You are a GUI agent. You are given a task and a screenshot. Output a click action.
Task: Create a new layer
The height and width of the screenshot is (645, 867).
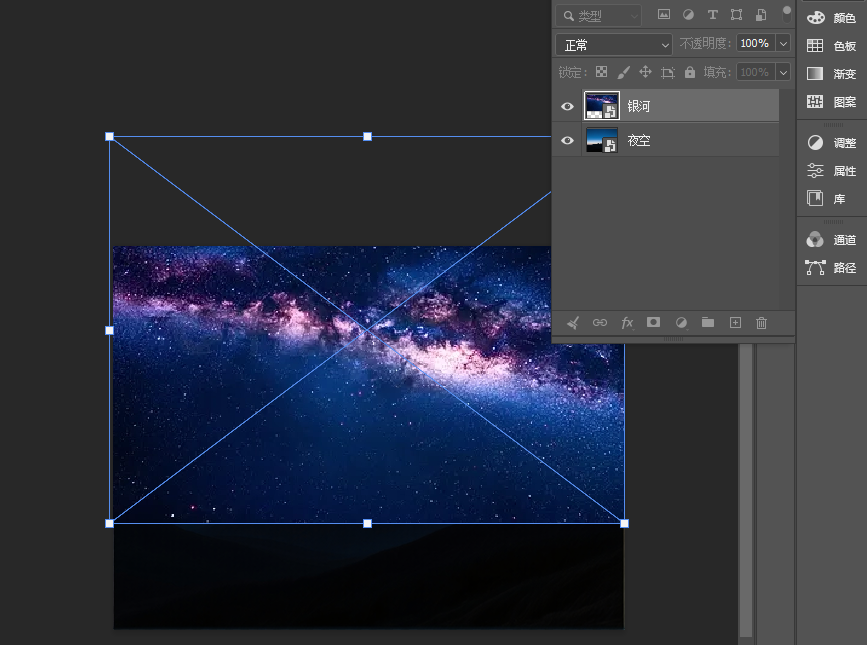(x=735, y=323)
